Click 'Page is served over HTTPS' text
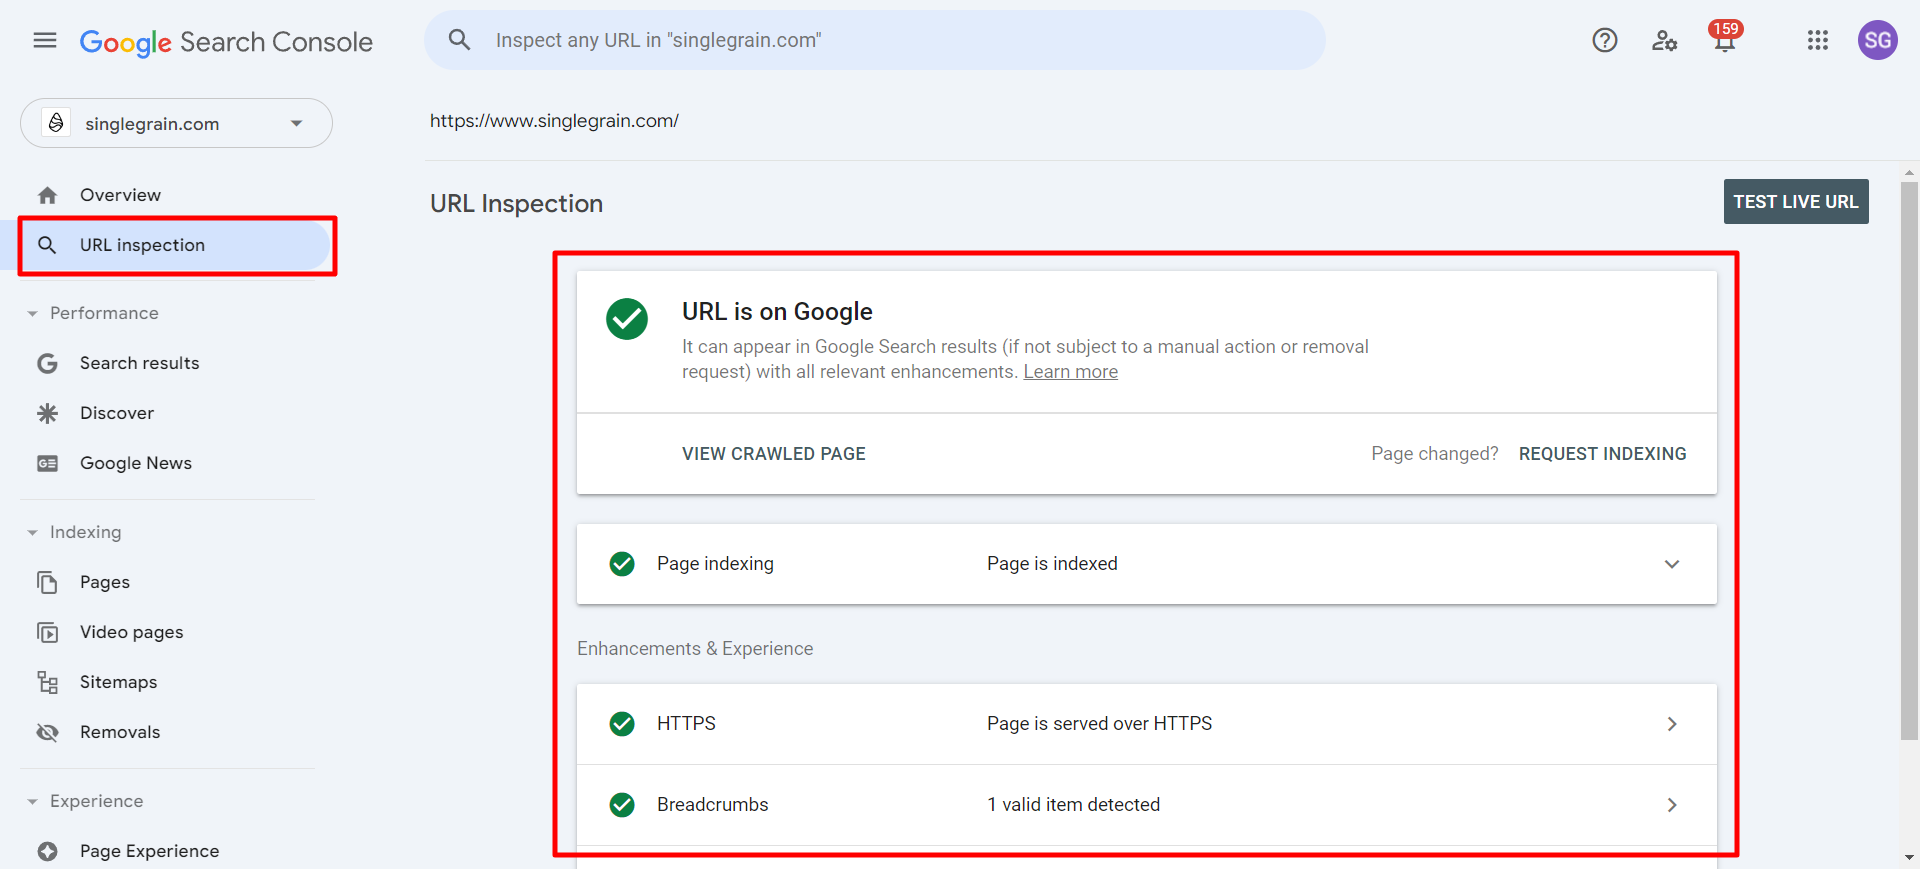The width and height of the screenshot is (1920, 869). click(x=1099, y=724)
